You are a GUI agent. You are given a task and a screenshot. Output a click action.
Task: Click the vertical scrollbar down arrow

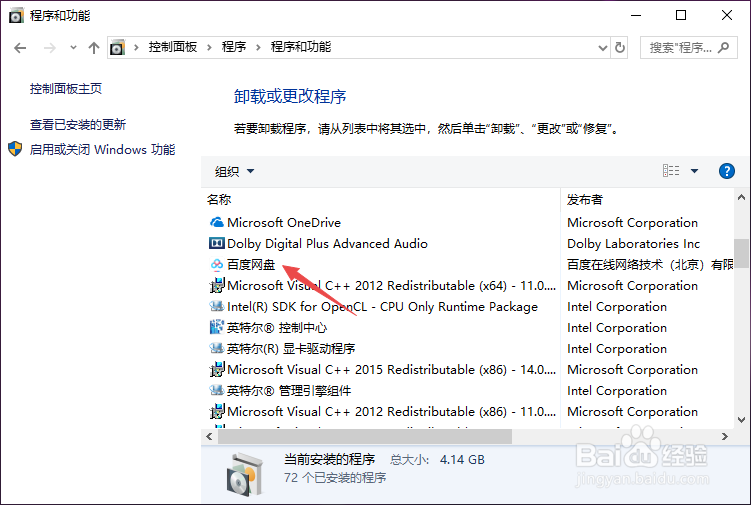pyautogui.click(x=741, y=420)
